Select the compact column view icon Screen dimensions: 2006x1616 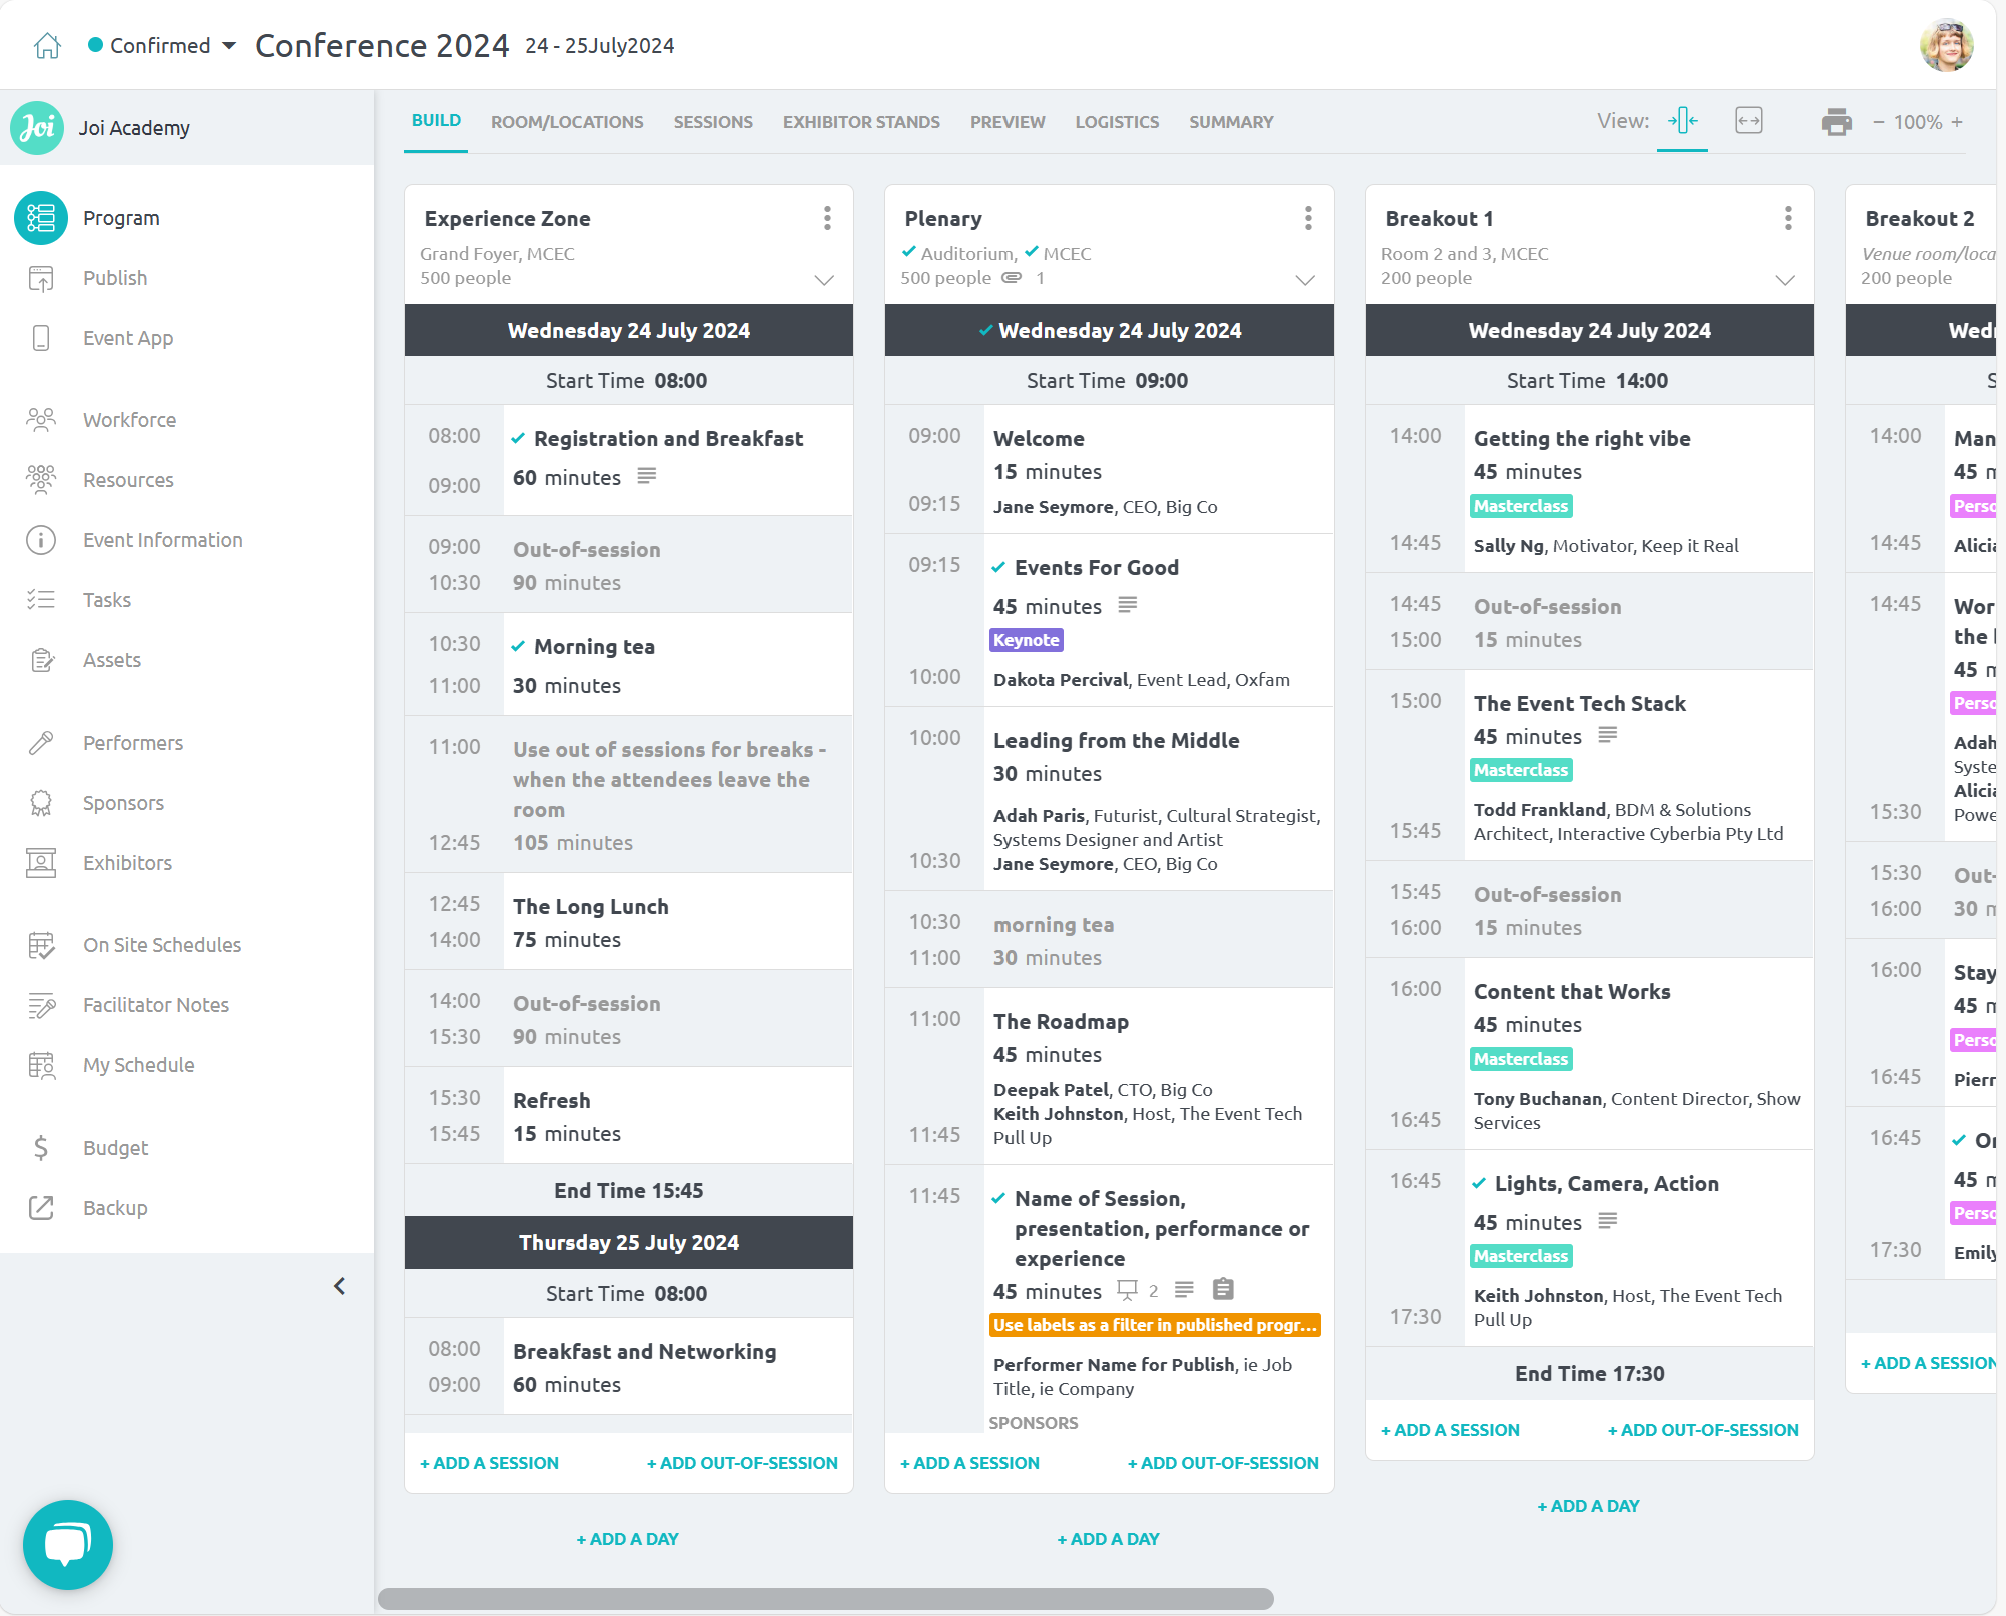[1682, 121]
